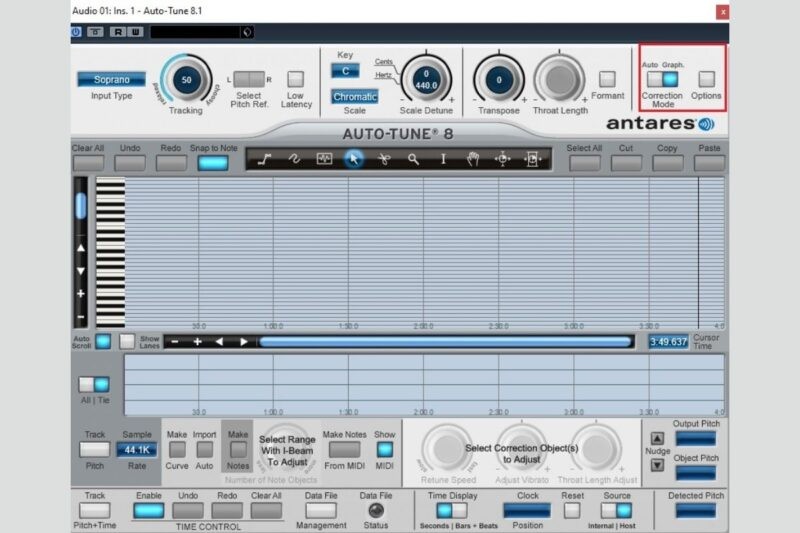Click the Paste button

point(709,163)
